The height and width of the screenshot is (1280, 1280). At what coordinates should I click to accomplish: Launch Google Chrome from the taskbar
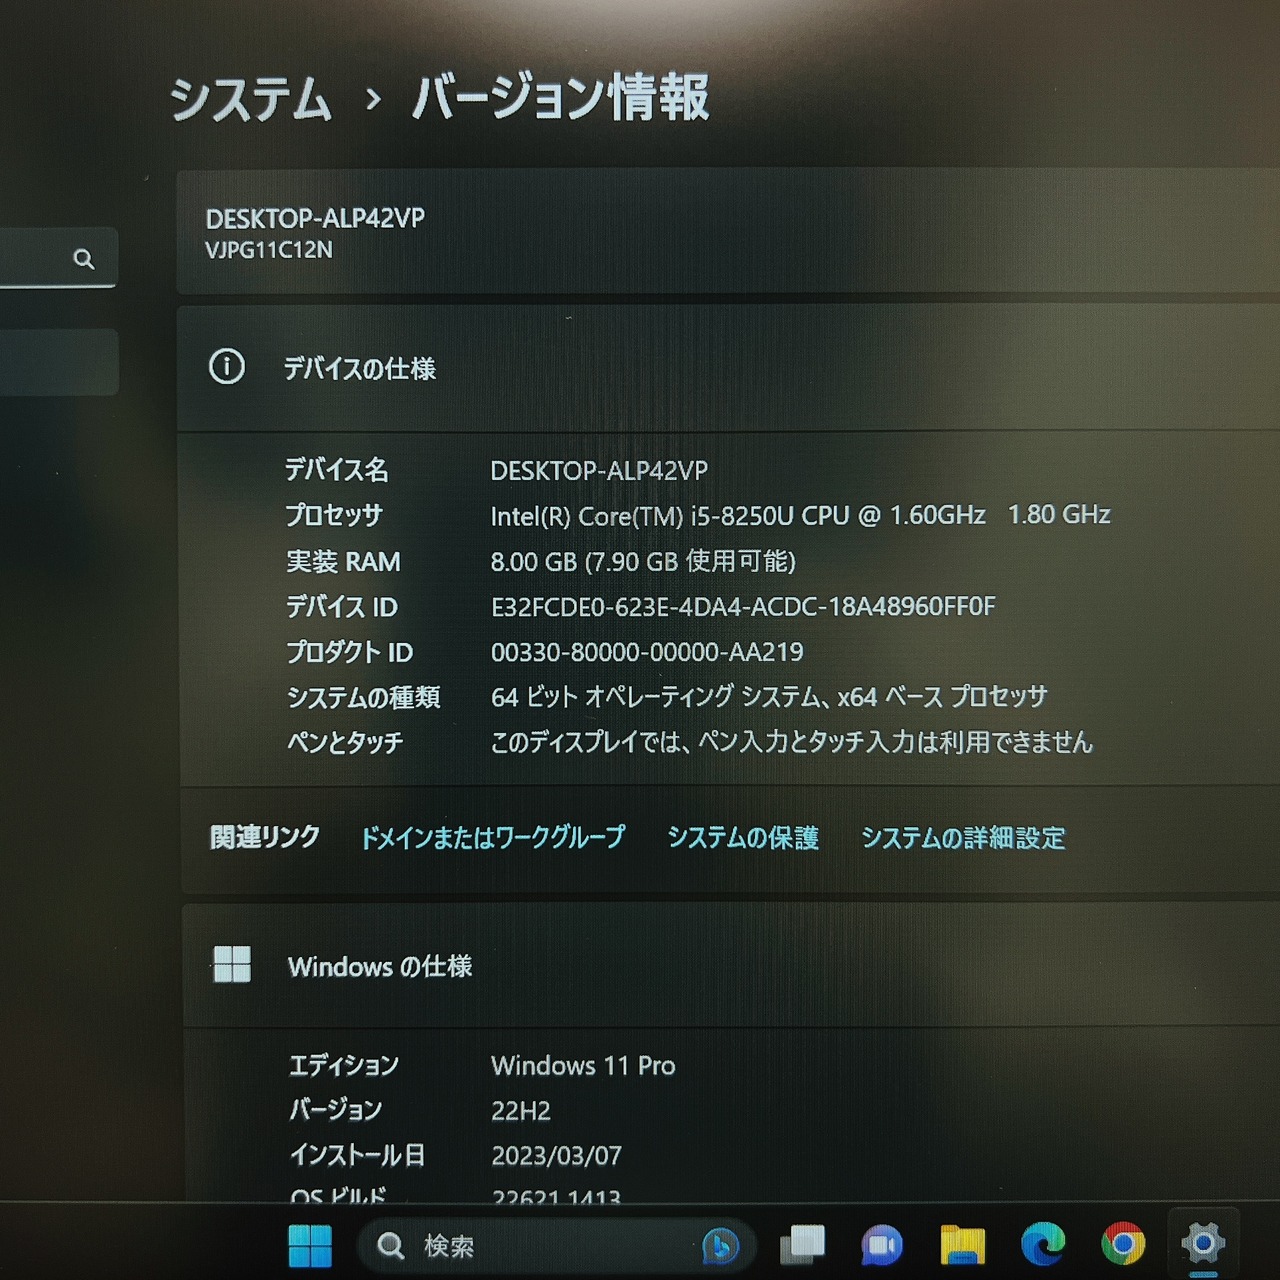(1123, 1245)
